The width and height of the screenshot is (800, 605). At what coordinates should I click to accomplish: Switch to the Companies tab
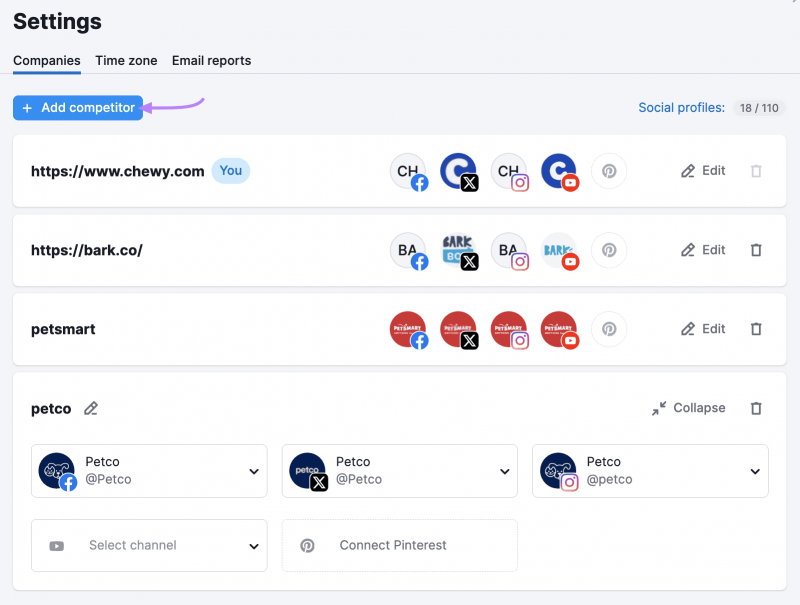pos(47,61)
